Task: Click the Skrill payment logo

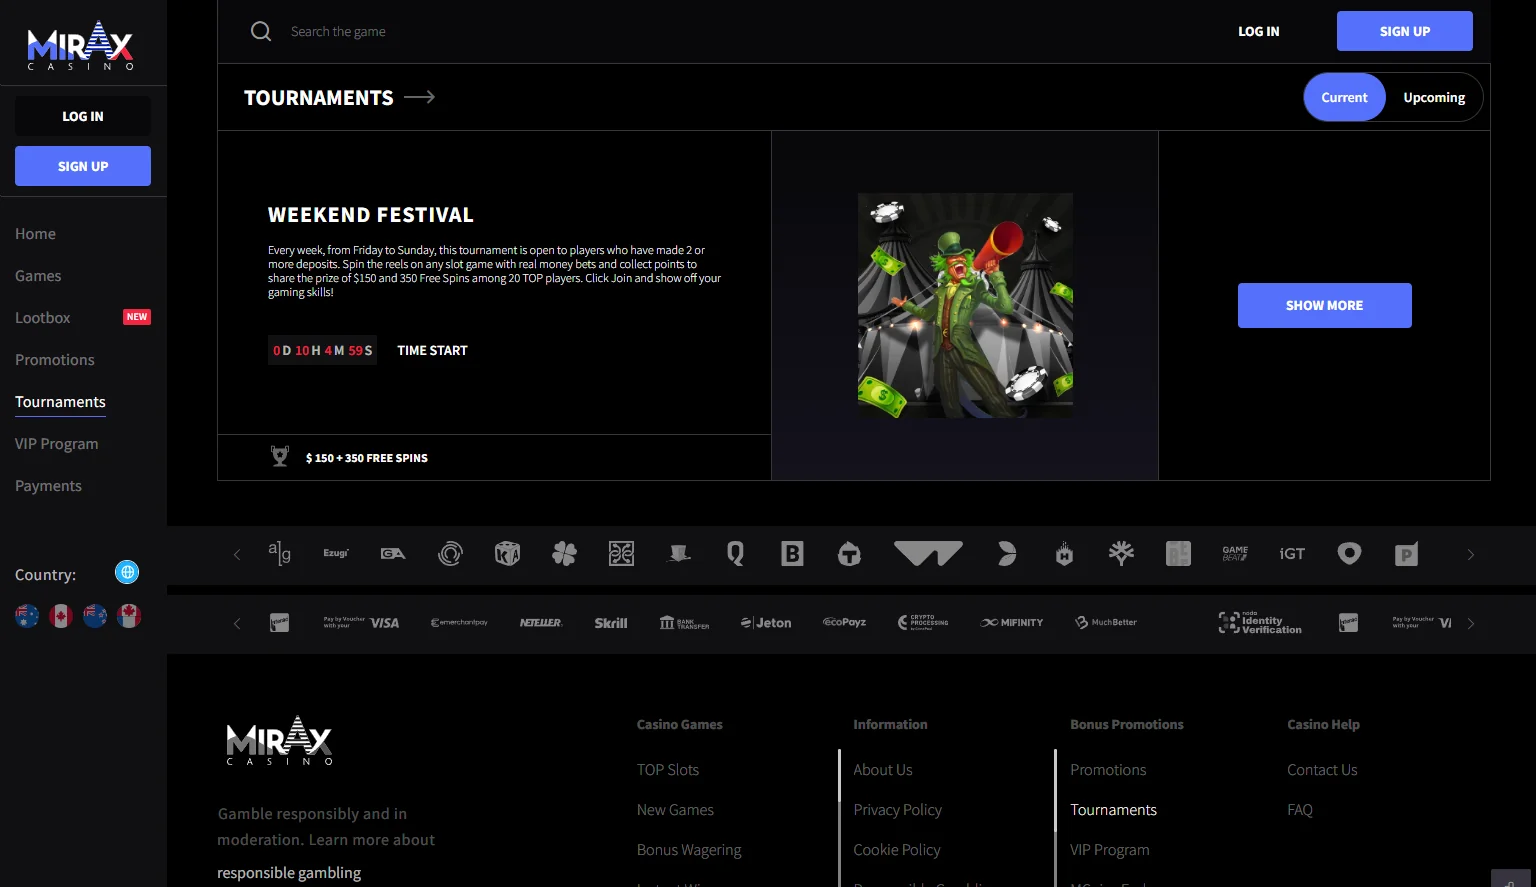Action: point(611,623)
